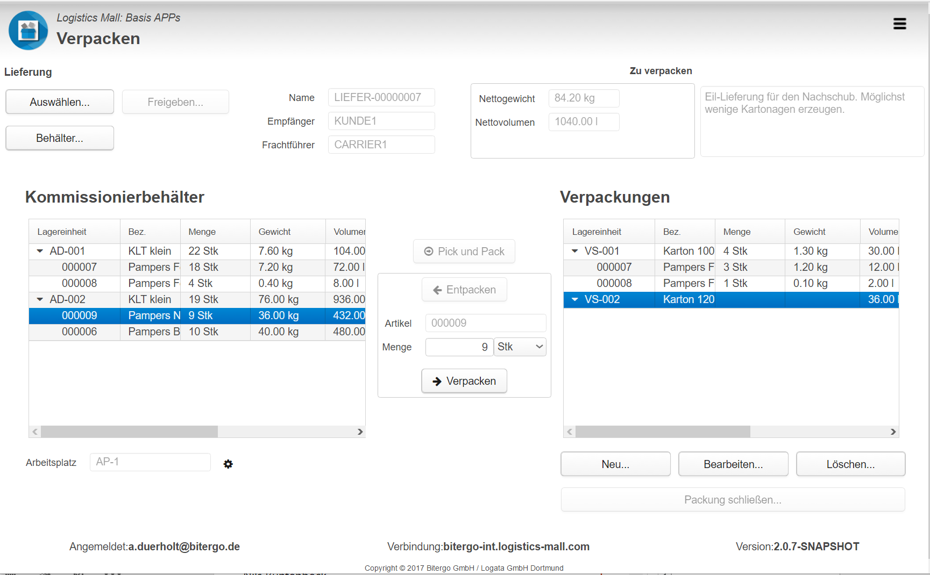Click Verpackungen scrollbar left arrow
Screen dimensions: 930x575
tap(569, 431)
